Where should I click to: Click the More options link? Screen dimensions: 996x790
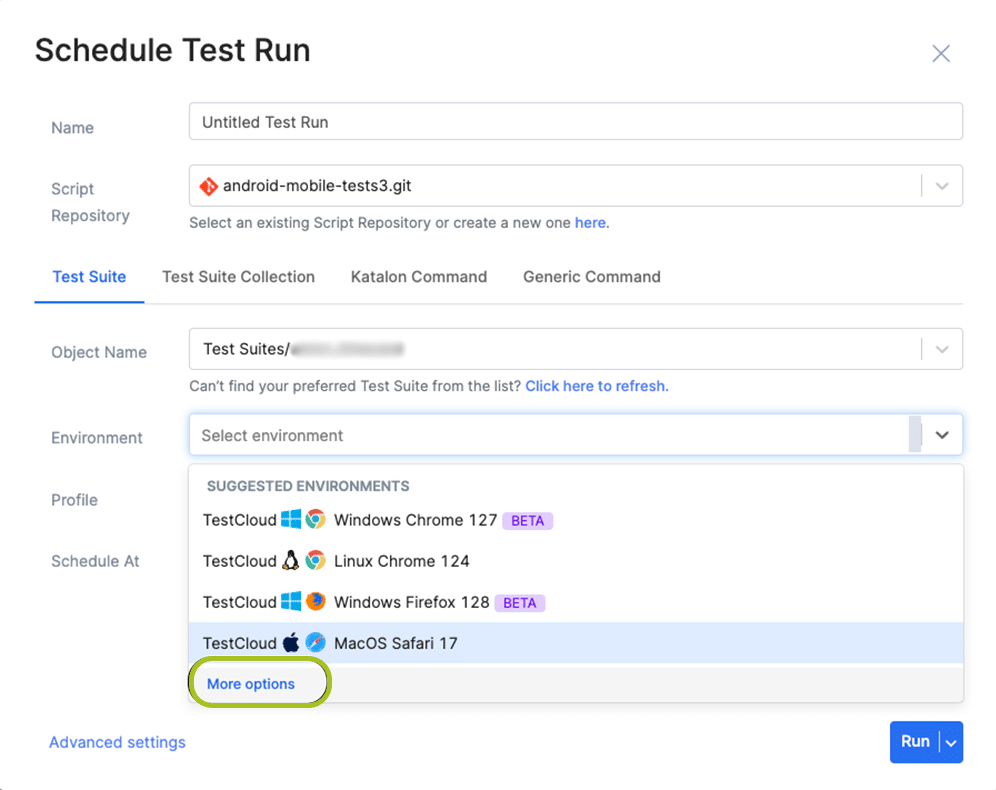tap(251, 684)
